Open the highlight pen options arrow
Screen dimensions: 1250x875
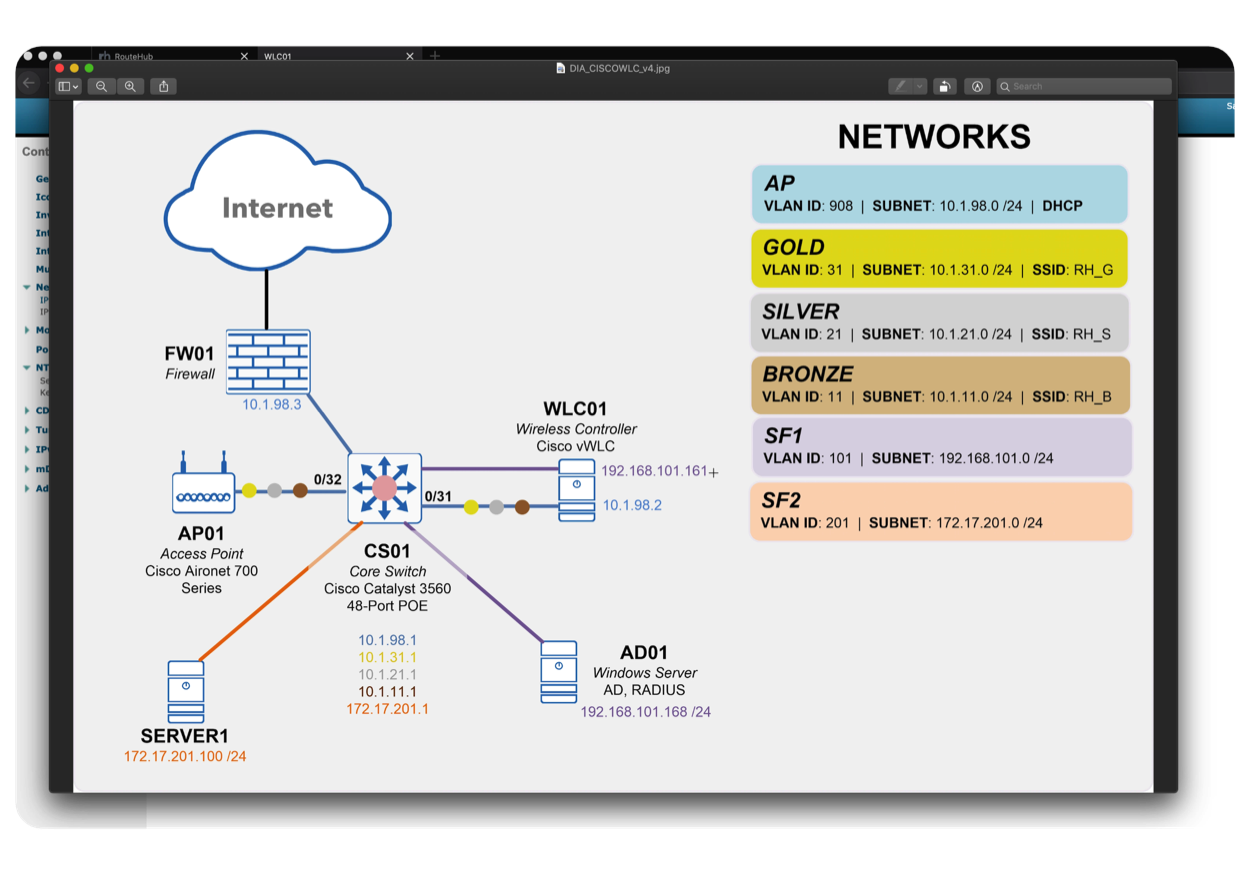tap(919, 87)
